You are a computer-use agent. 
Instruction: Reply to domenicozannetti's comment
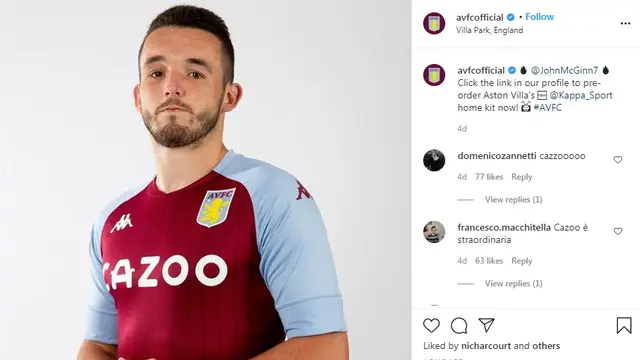(x=522, y=177)
